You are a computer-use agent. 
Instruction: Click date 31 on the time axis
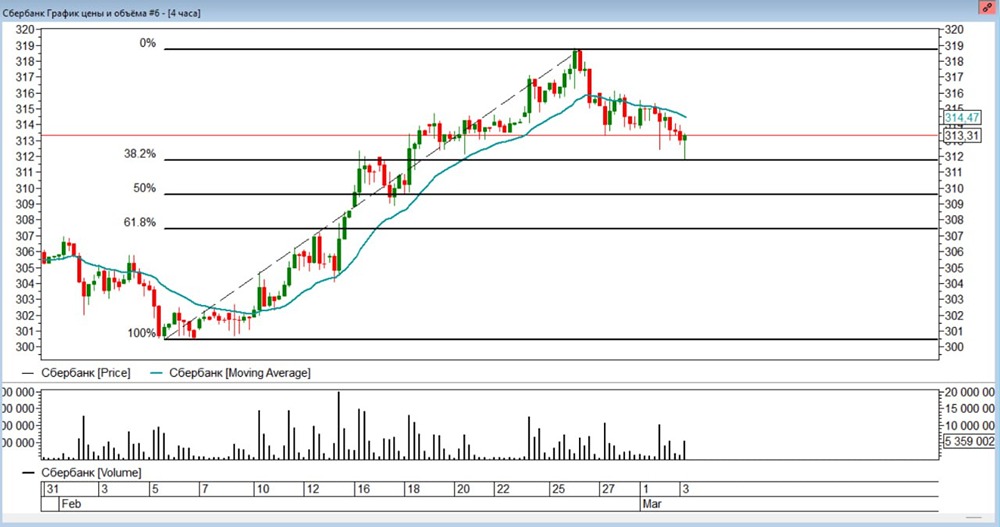pos(52,489)
